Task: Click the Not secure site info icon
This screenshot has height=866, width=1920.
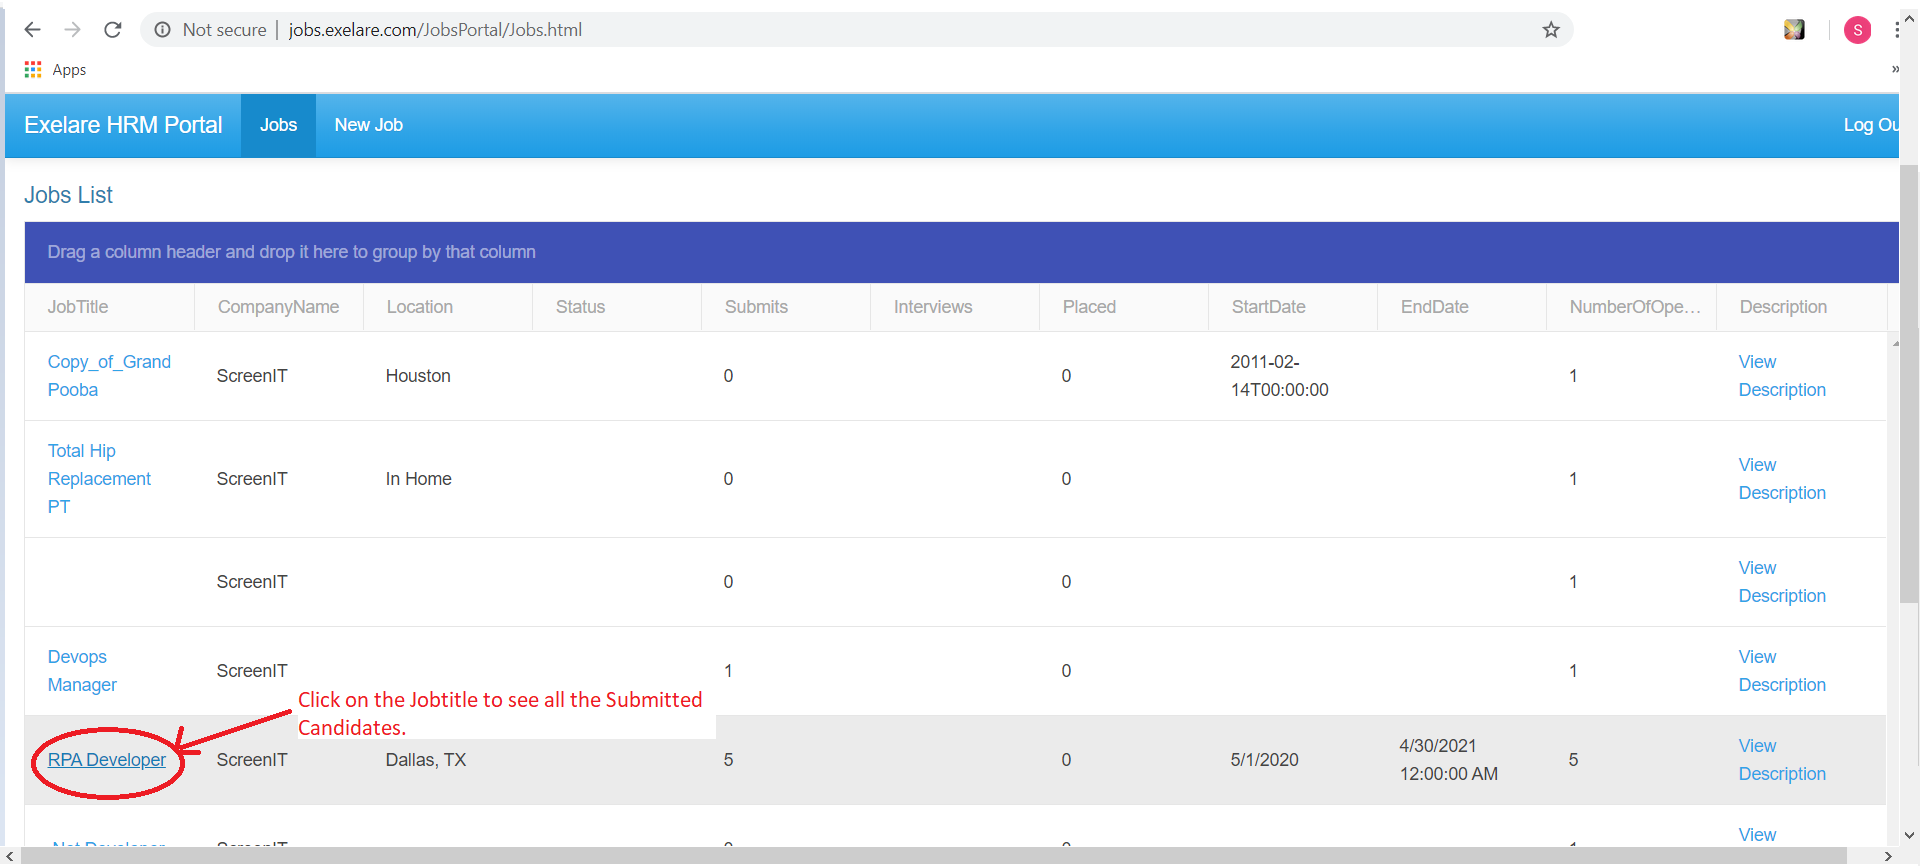Action: [x=162, y=30]
